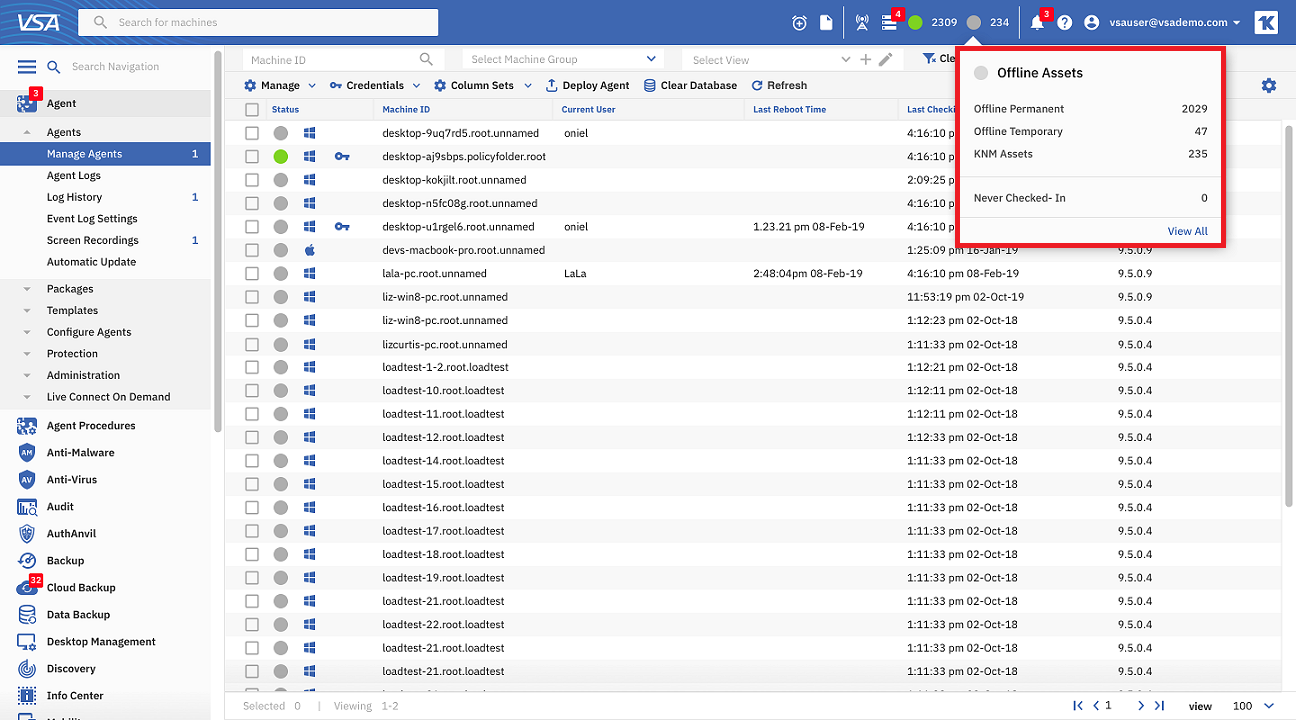1296x720 pixels.
Task: Check the box for desktop-kokjilt.root.unnamed
Action: click(252, 180)
